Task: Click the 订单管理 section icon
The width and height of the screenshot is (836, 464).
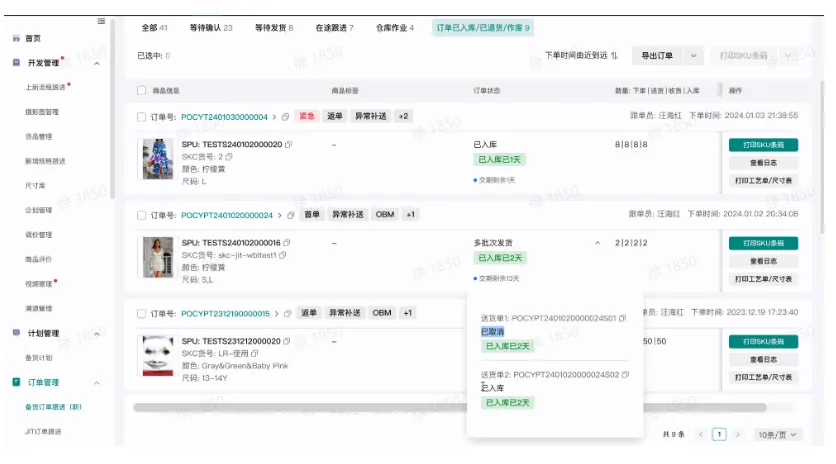Action: (16, 382)
